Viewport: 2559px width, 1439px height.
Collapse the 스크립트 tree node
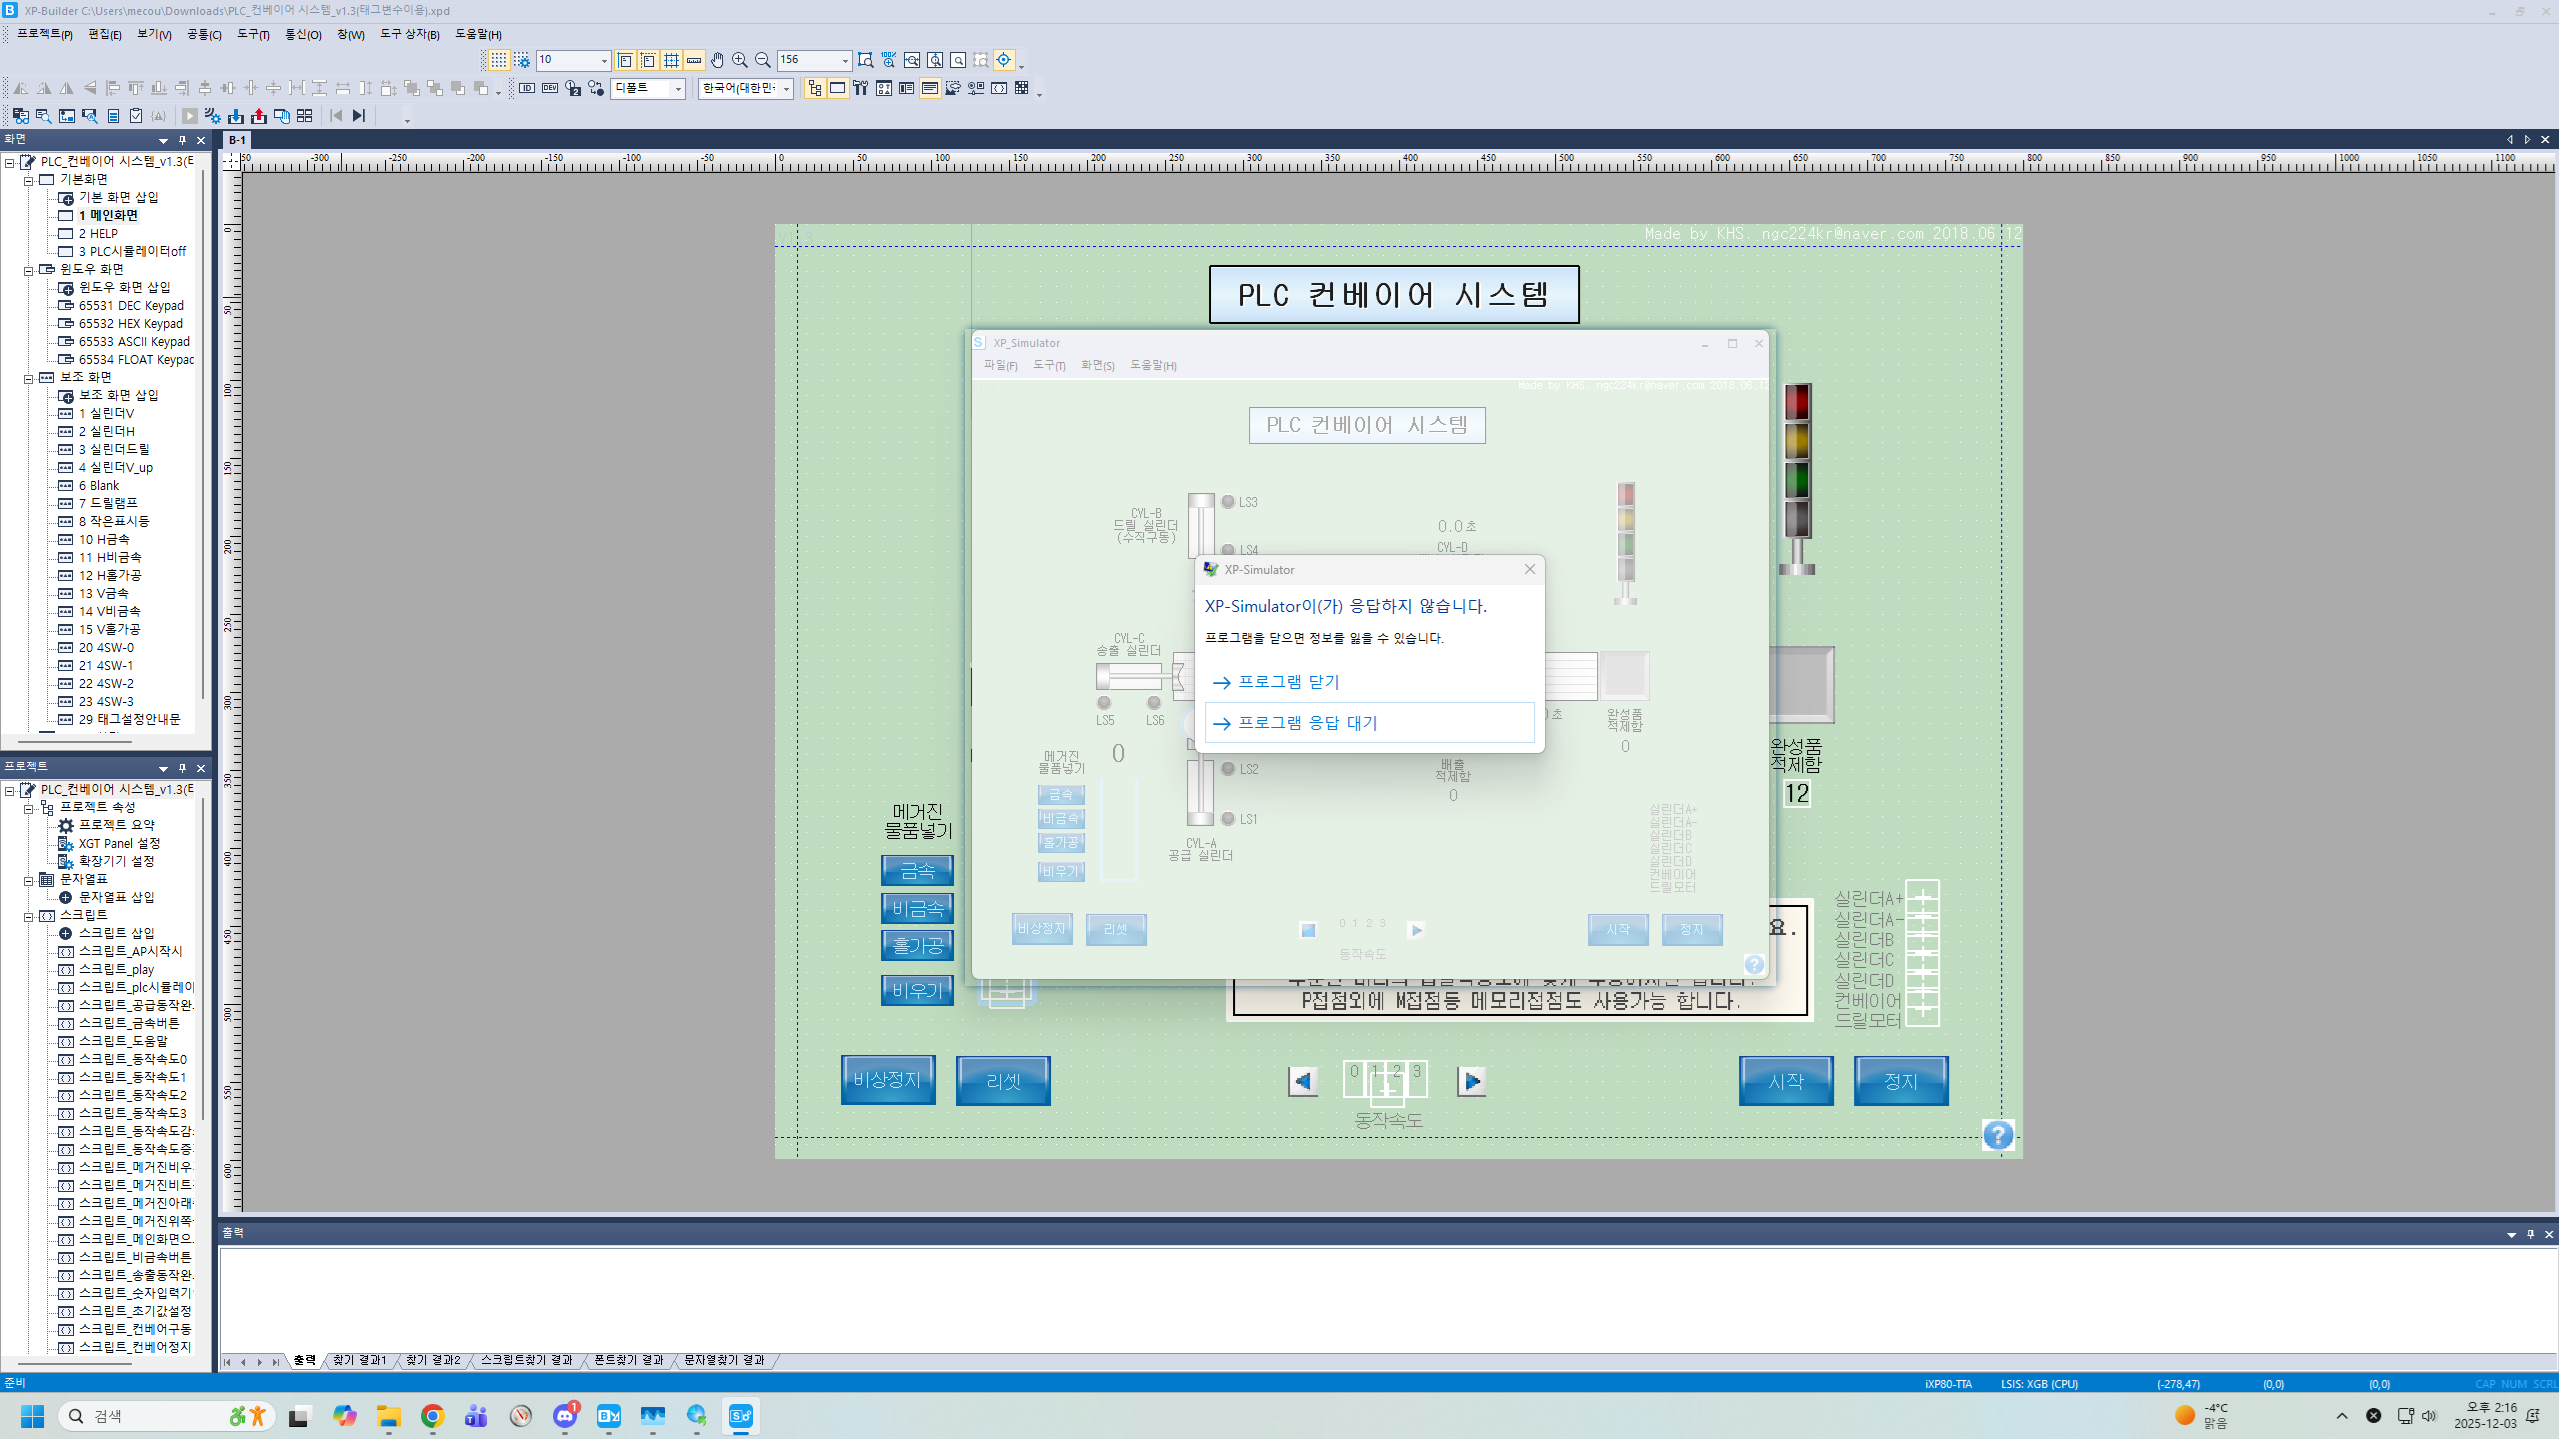coord(29,916)
